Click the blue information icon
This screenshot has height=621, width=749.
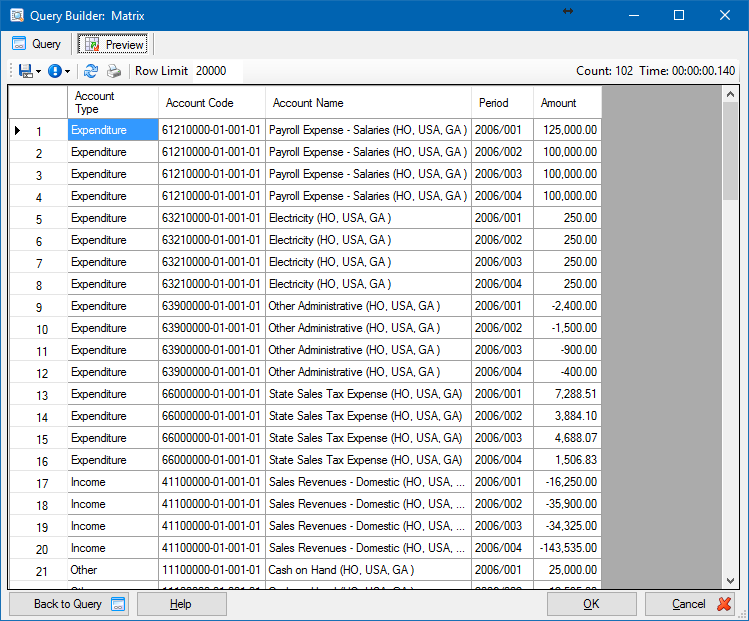54,71
